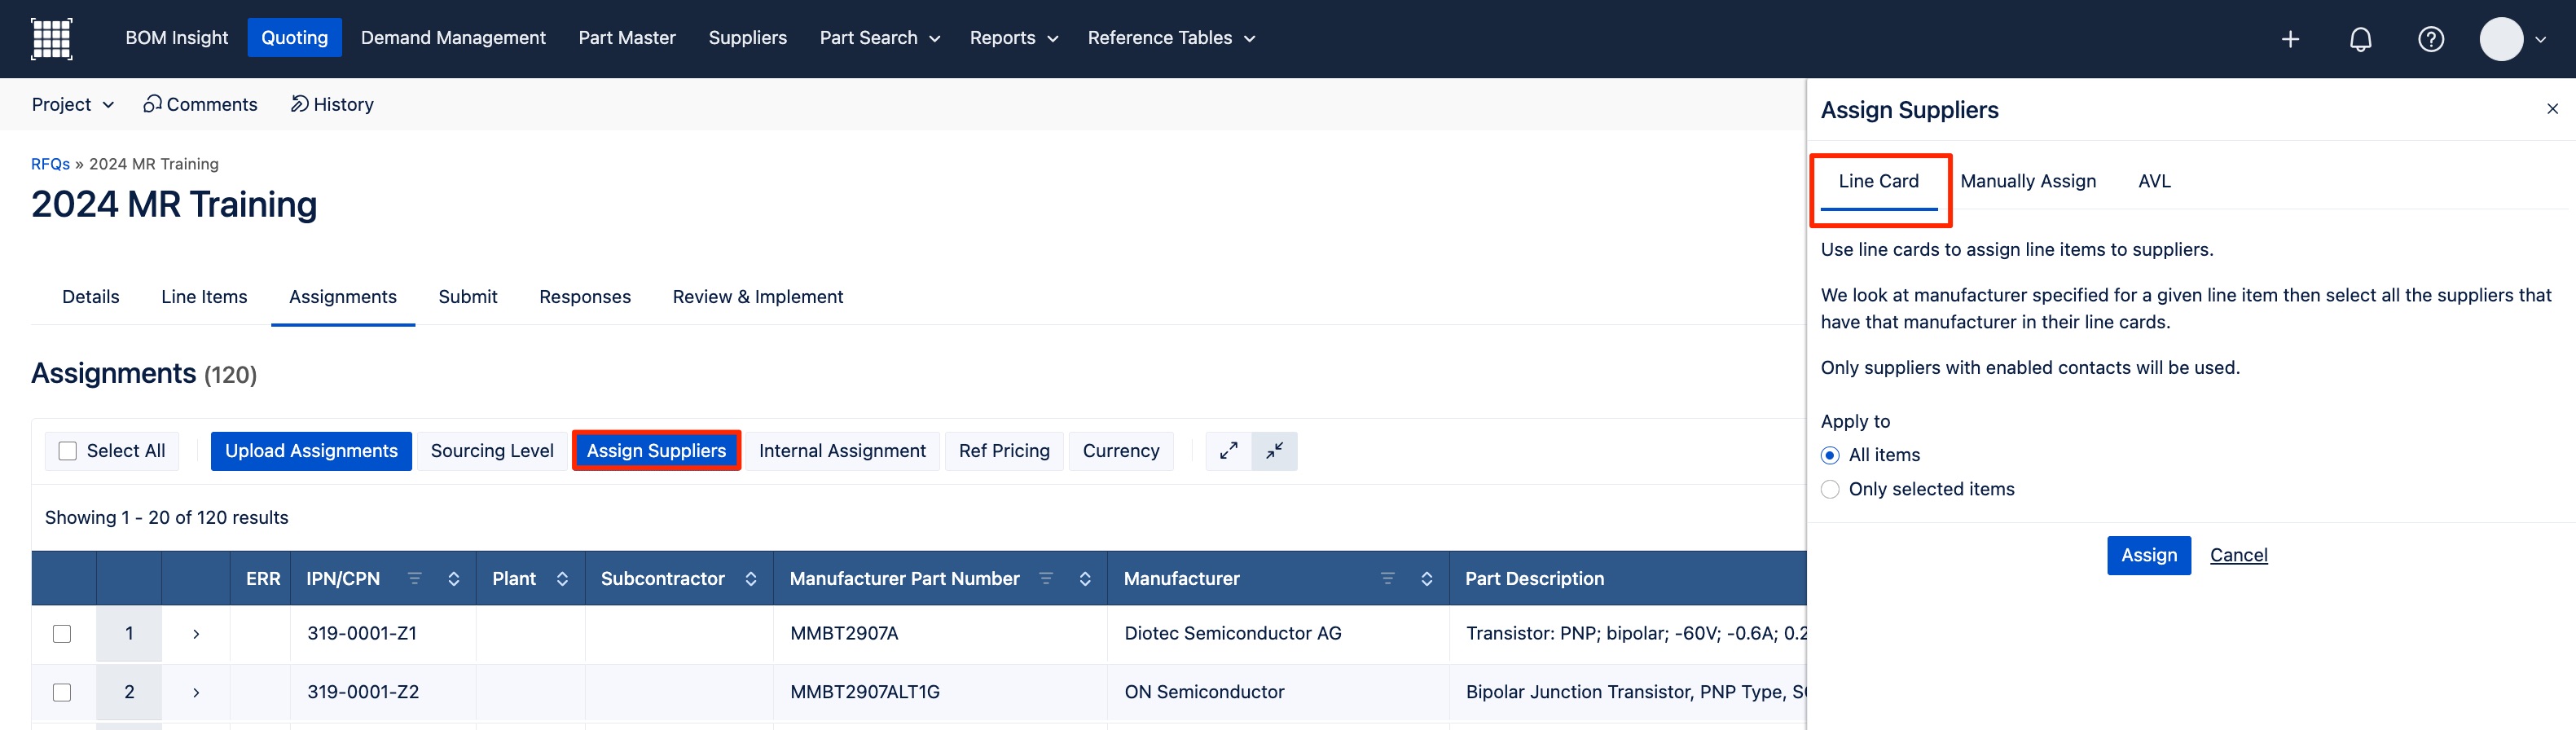The width and height of the screenshot is (2576, 730).
Task: Expand the user account chevron
Action: tap(2540, 40)
